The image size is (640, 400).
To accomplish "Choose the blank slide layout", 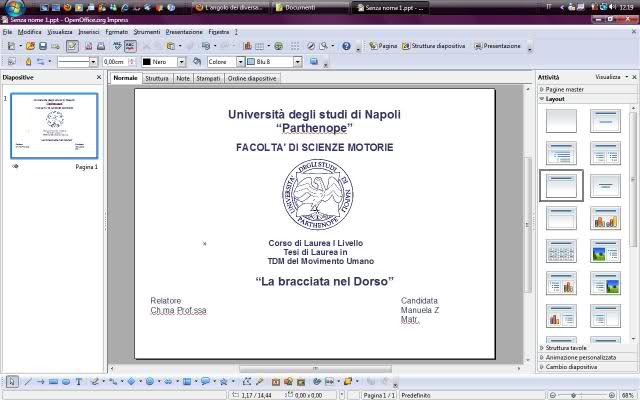I will (x=561, y=121).
